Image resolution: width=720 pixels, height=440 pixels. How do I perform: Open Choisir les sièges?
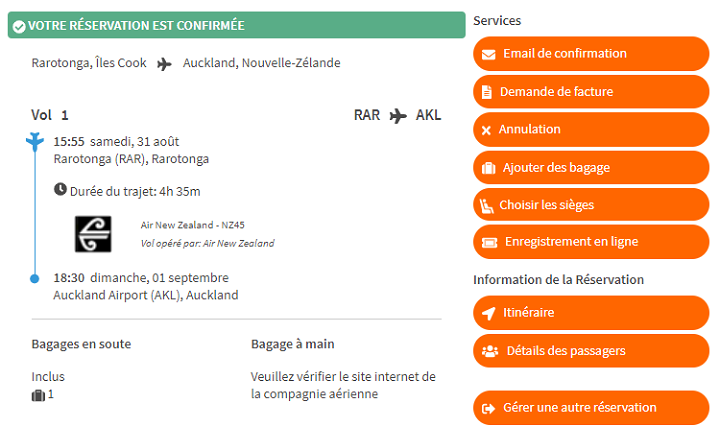click(590, 206)
